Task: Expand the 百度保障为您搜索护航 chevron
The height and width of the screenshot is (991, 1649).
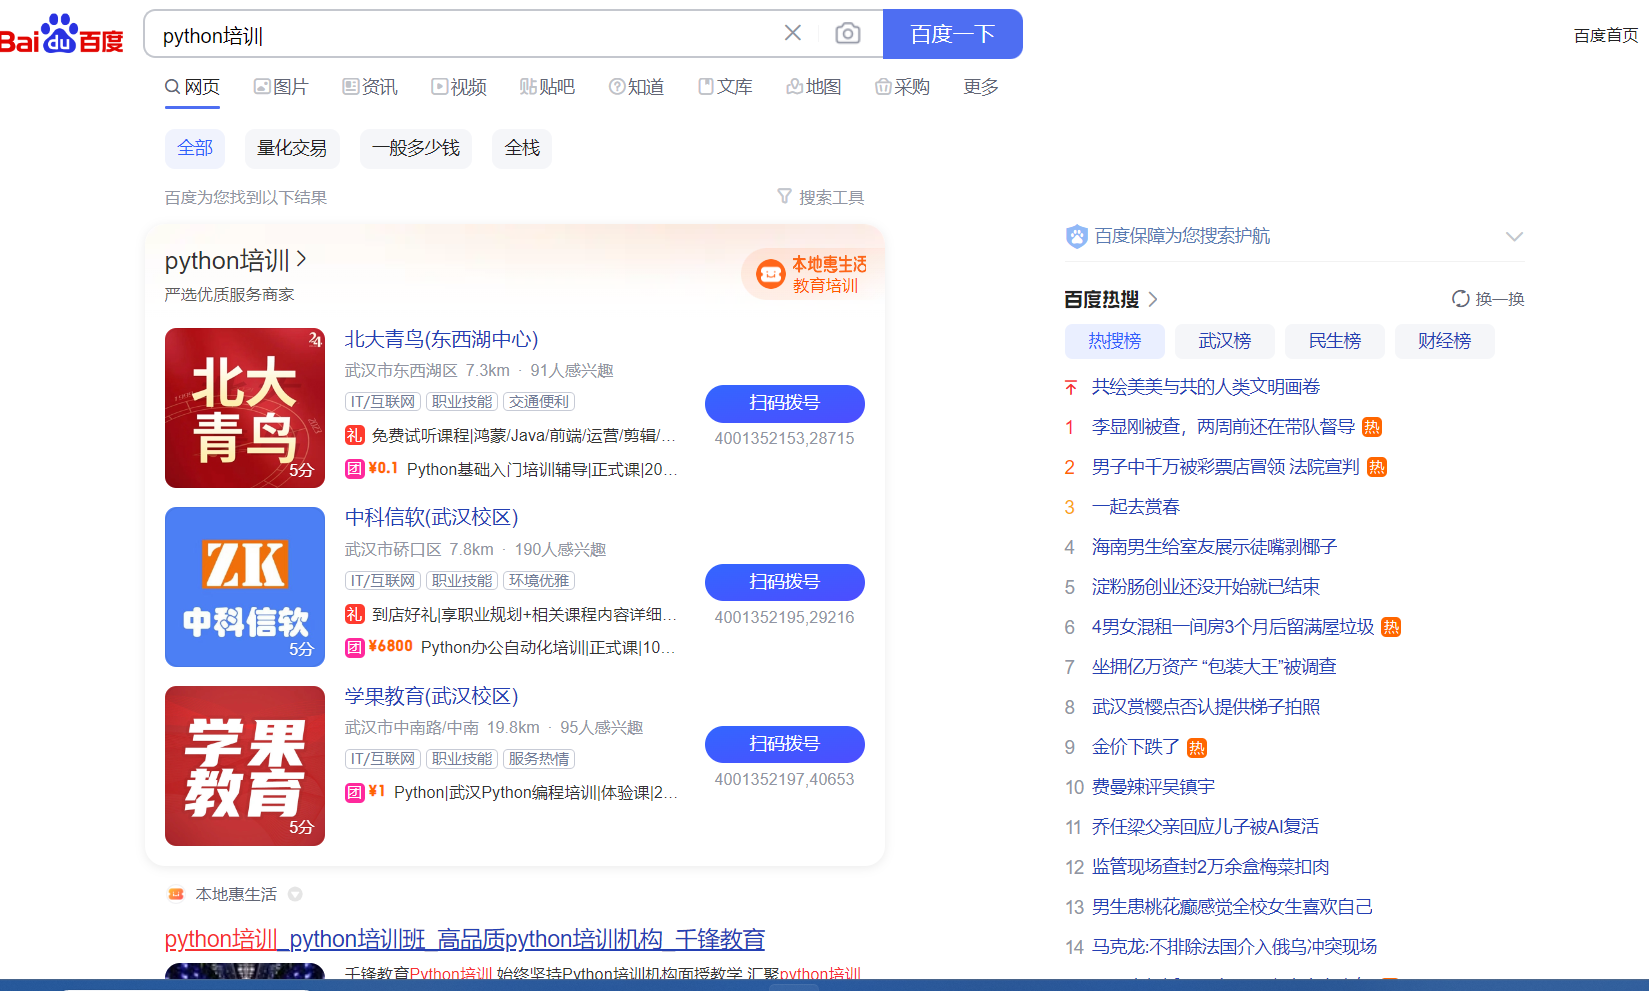Action: click(x=1514, y=236)
